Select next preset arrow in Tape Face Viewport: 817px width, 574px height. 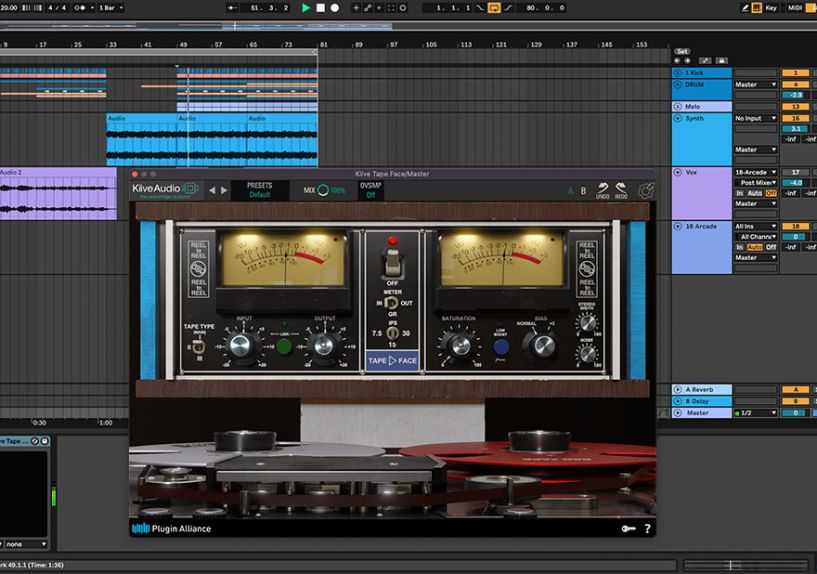[224, 191]
